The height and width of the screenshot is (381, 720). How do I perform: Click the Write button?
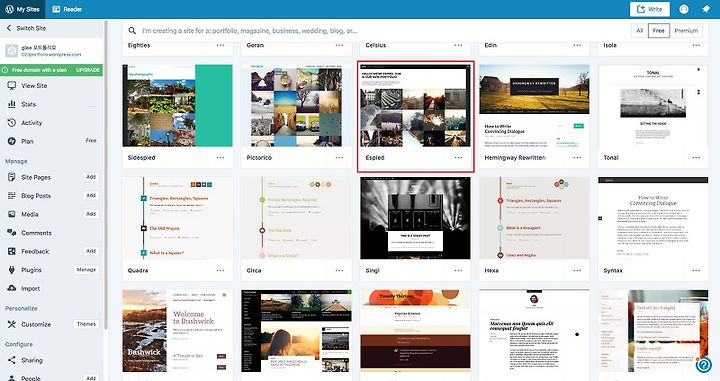649,9
